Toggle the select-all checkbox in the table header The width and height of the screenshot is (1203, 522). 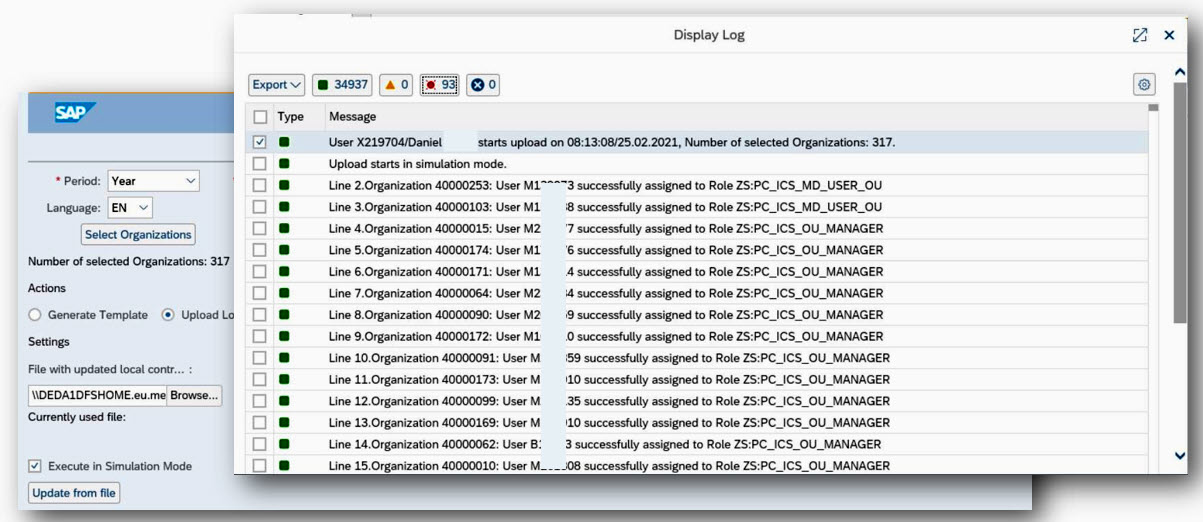click(260, 117)
